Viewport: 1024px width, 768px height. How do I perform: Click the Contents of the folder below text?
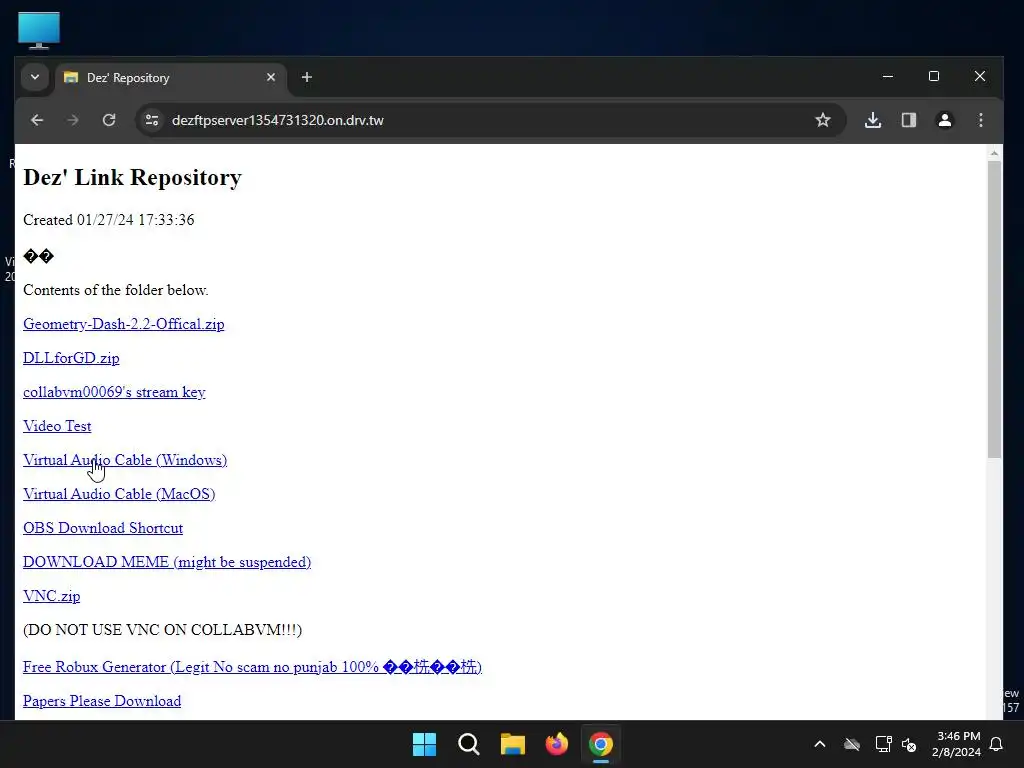(116, 290)
